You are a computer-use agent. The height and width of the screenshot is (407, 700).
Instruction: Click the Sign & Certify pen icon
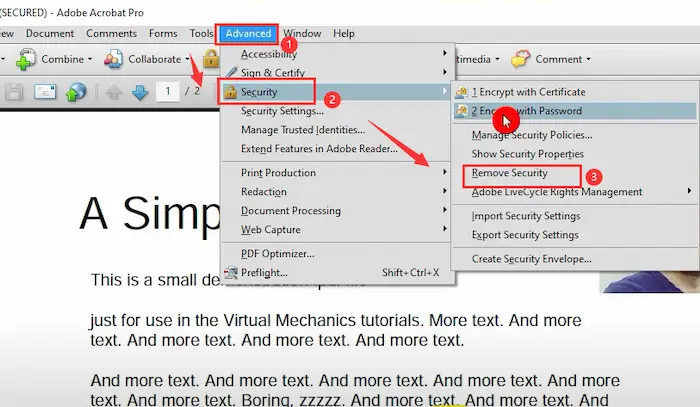click(231, 72)
